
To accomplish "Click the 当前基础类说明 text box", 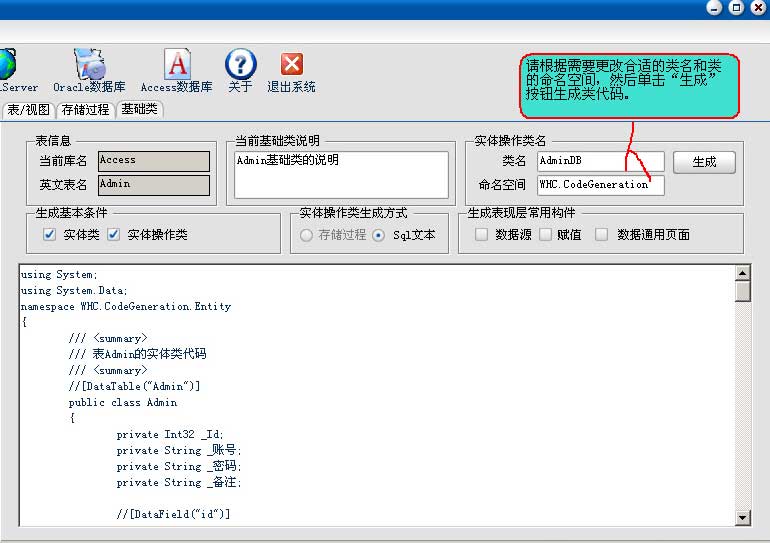I will 341,174.
